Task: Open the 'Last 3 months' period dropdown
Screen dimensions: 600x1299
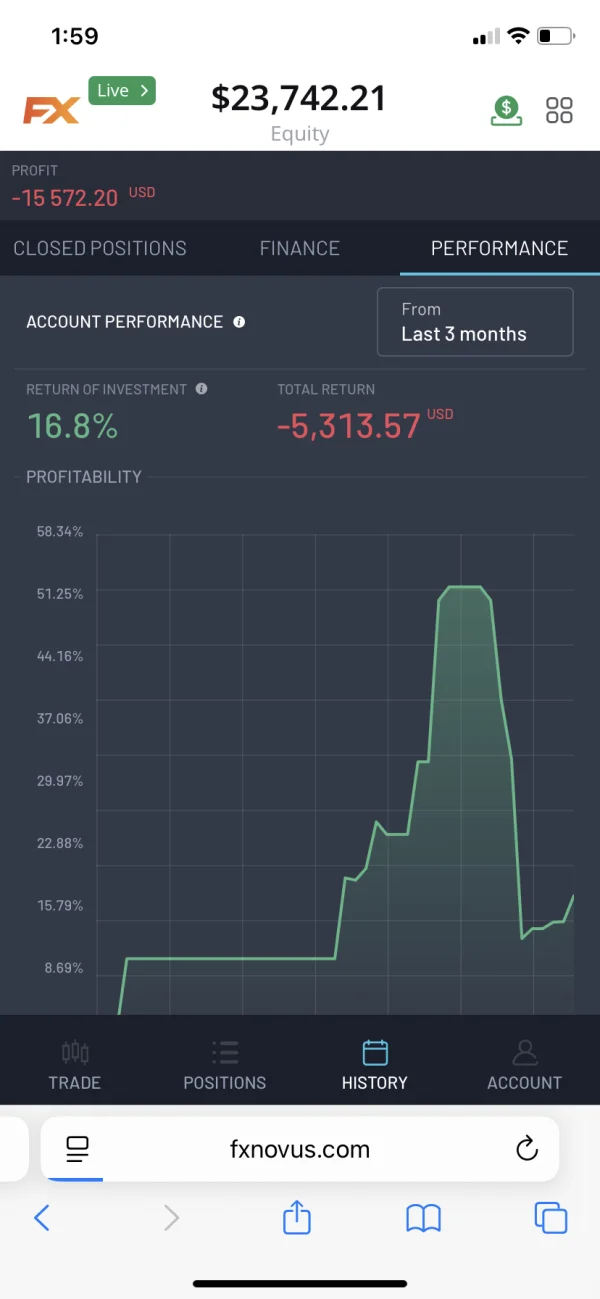Action: (x=474, y=322)
